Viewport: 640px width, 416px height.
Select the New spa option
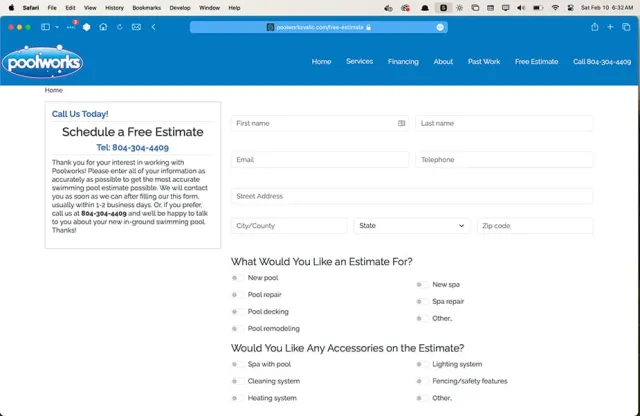[422, 285]
